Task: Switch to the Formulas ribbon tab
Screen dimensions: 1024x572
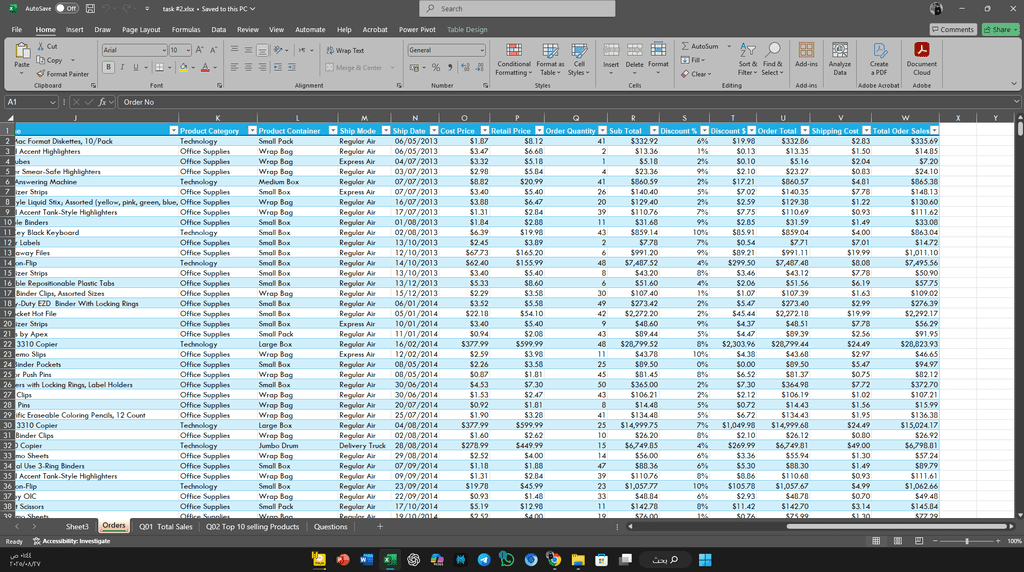Action: click(186, 29)
